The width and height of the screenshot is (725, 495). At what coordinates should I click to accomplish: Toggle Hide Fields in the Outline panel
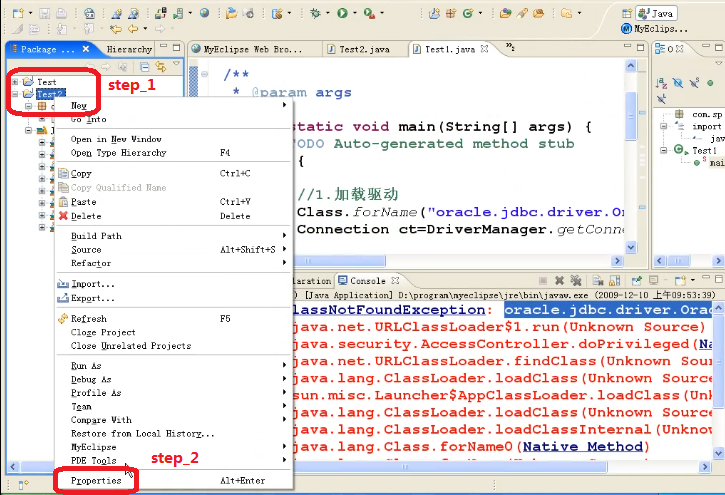(676, 85)
